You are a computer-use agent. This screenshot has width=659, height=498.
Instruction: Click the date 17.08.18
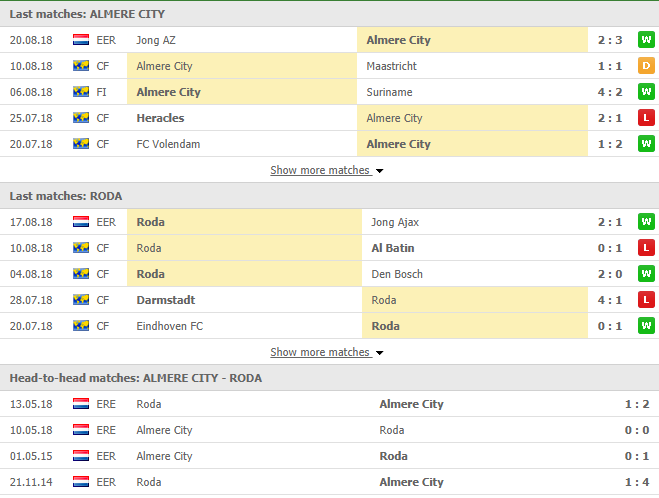pos(31,222)
